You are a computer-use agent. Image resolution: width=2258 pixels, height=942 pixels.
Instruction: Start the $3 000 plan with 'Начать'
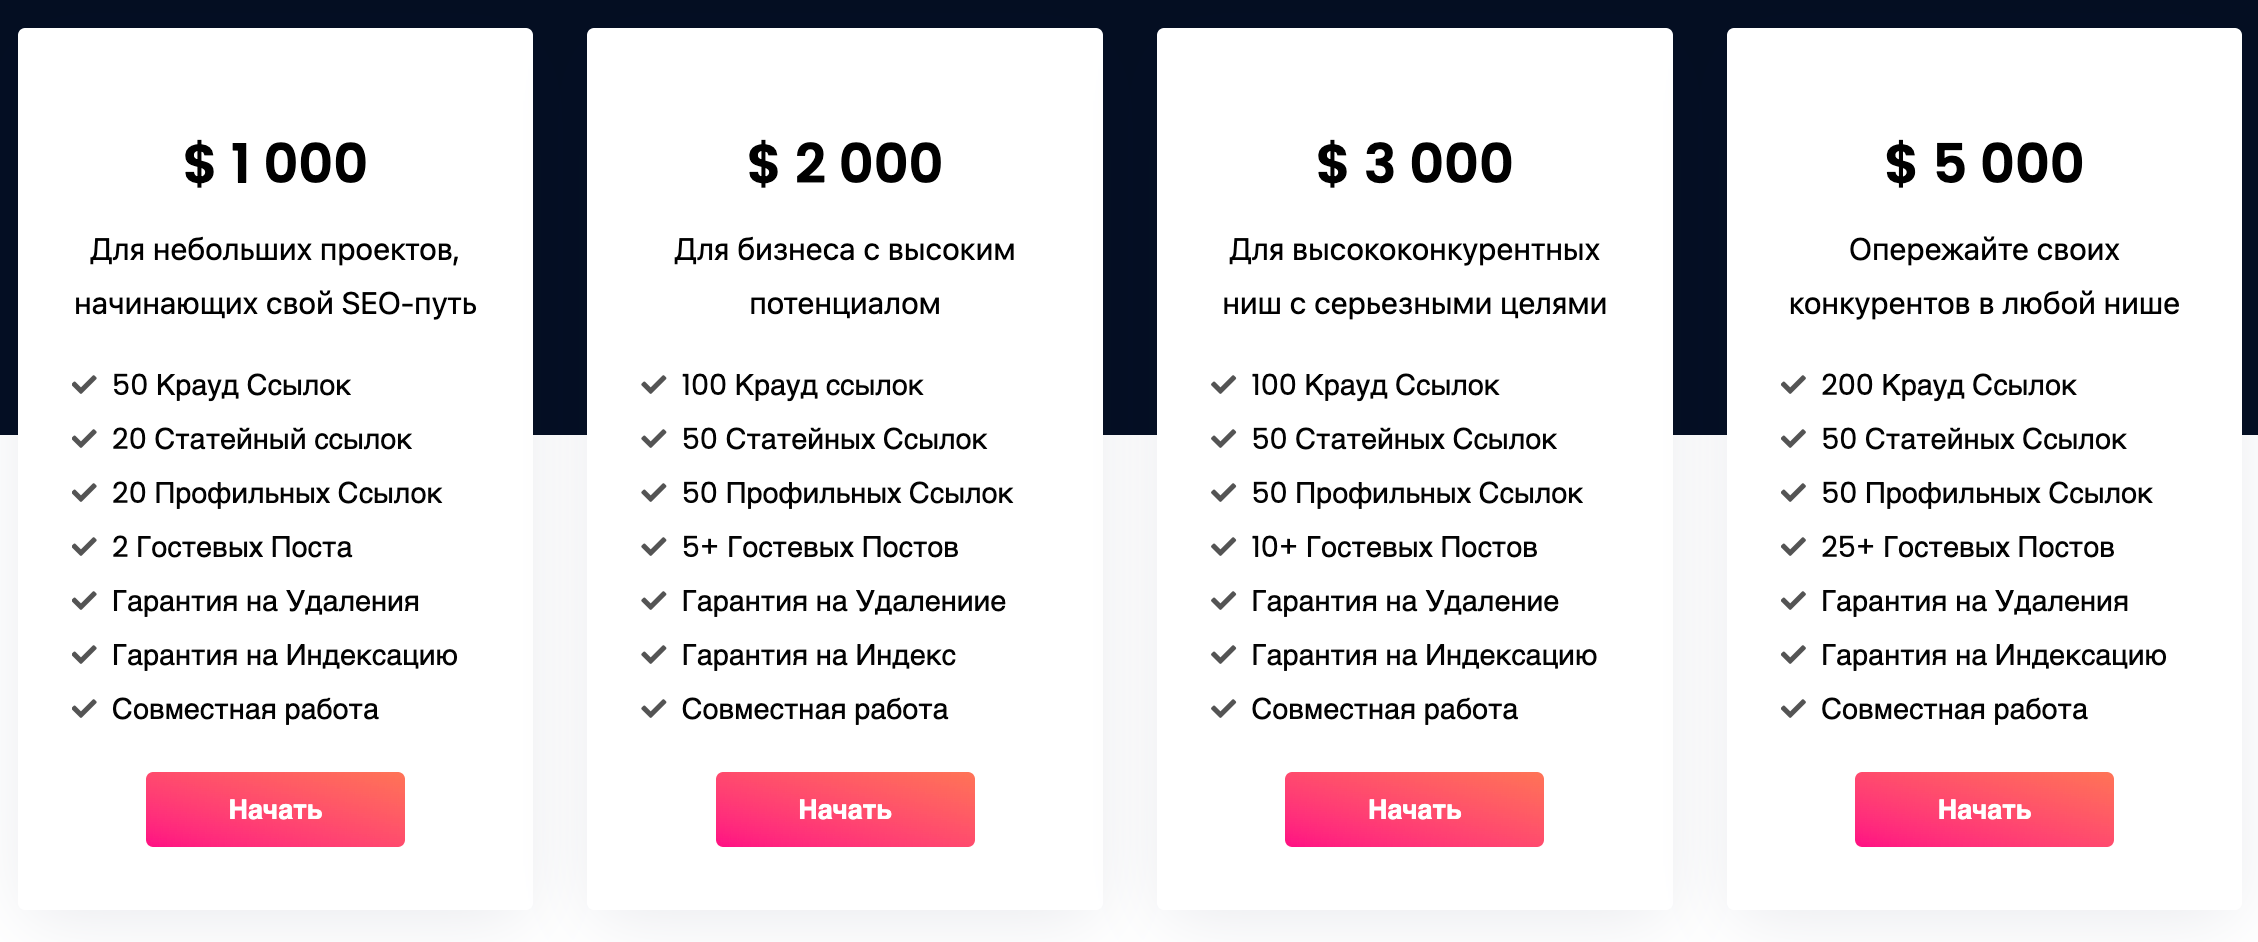tap(1414, 809)
